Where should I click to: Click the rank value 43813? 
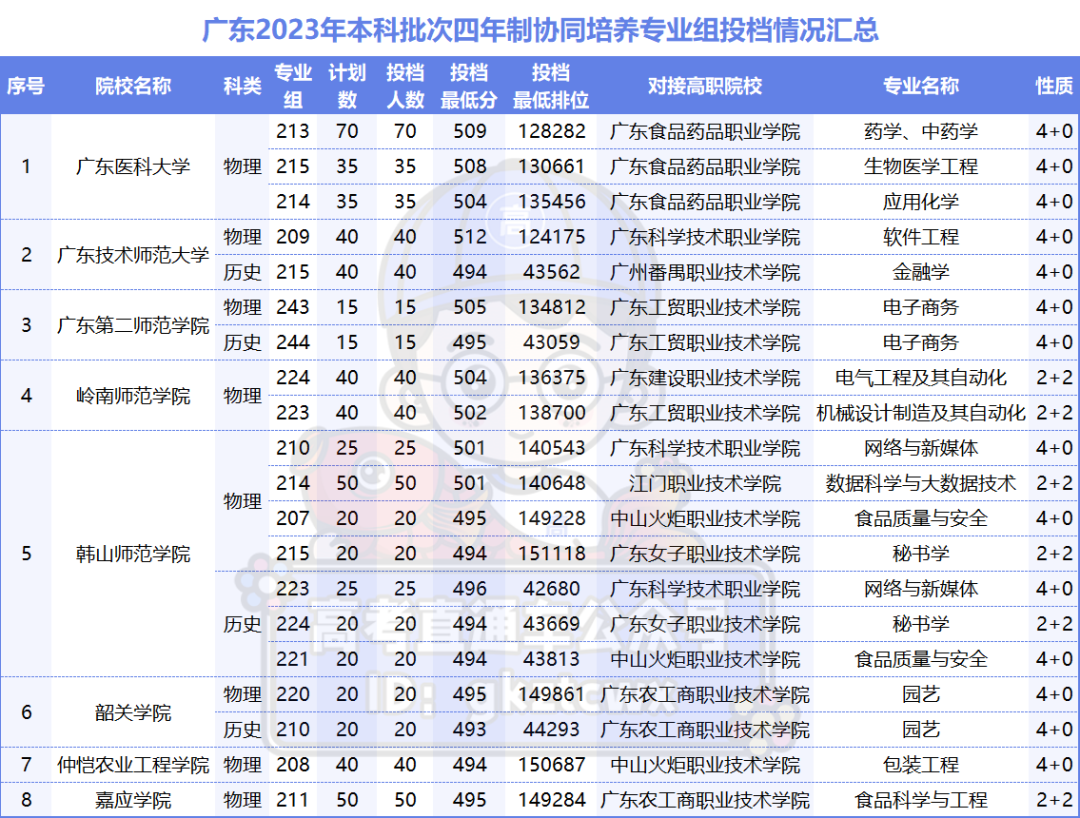click(x=552, y=659)
